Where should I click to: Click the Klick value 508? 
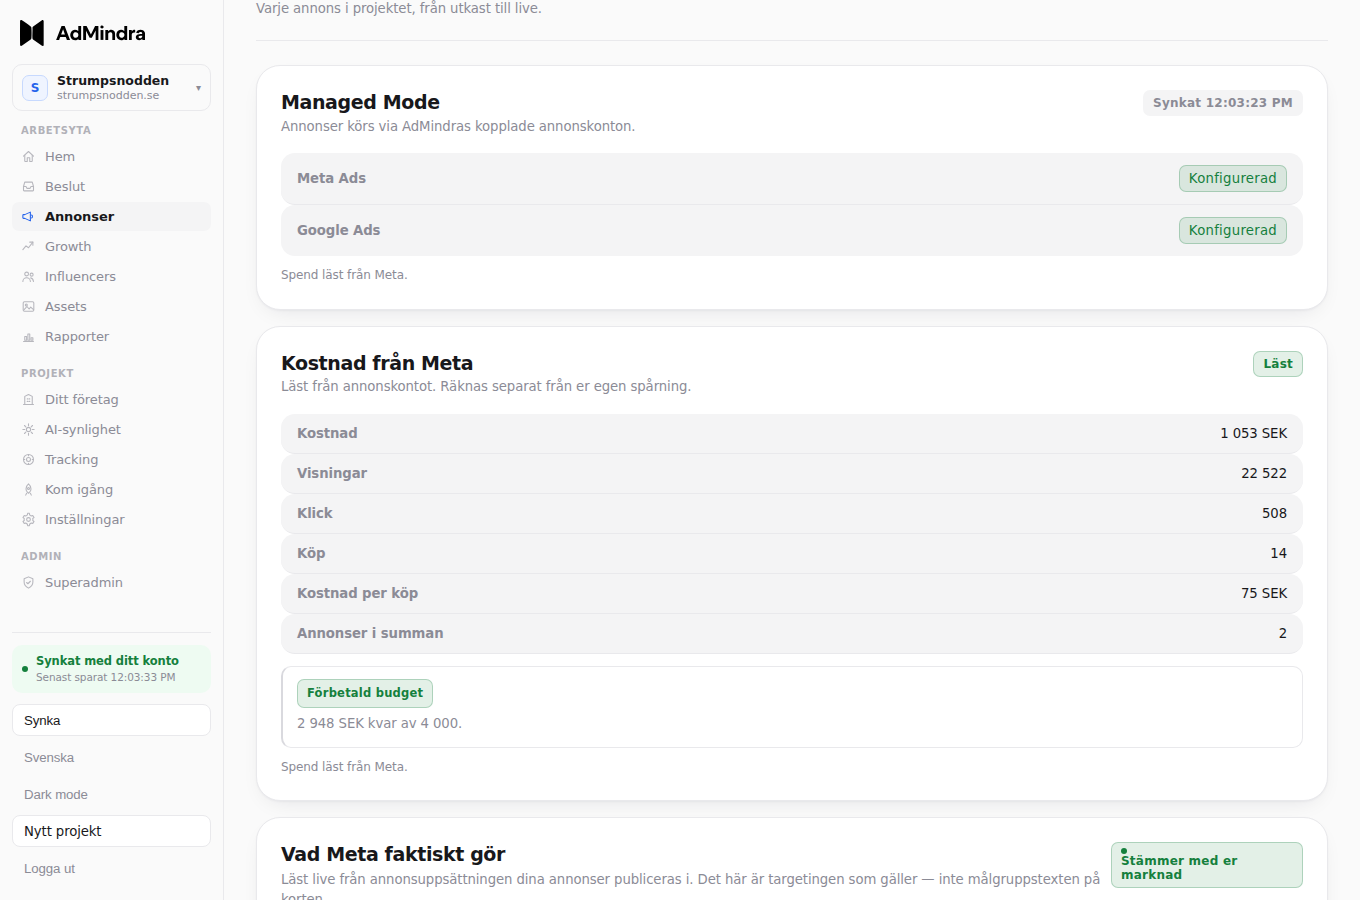point(1274,513)
